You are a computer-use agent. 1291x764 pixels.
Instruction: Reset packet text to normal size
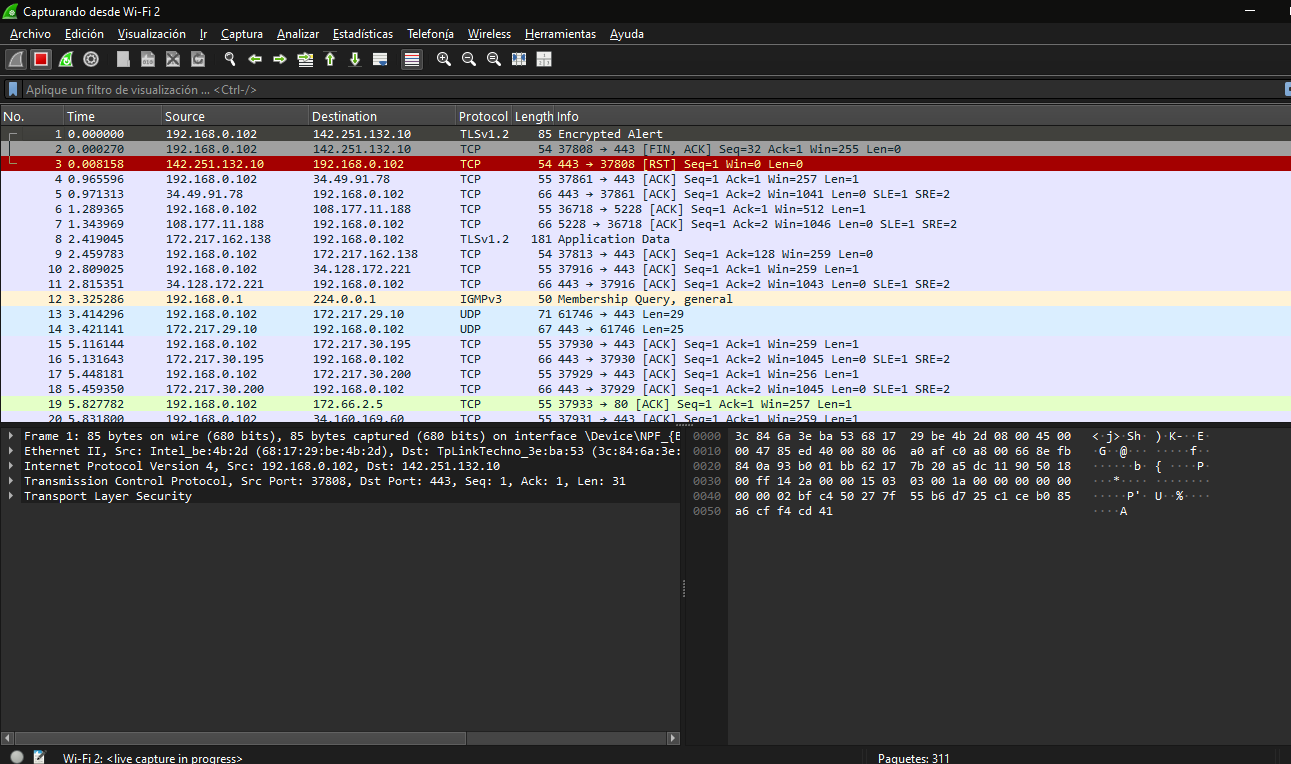[494, 59]
